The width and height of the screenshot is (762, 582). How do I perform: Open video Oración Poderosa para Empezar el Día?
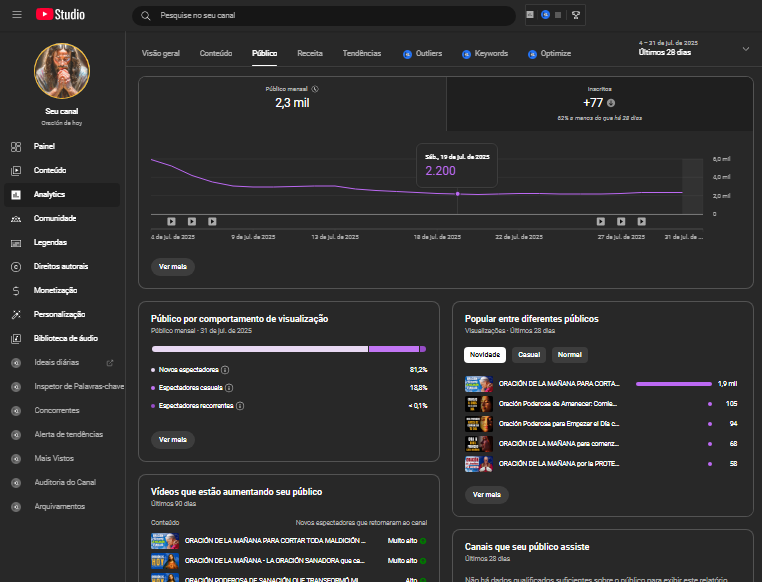559,424
